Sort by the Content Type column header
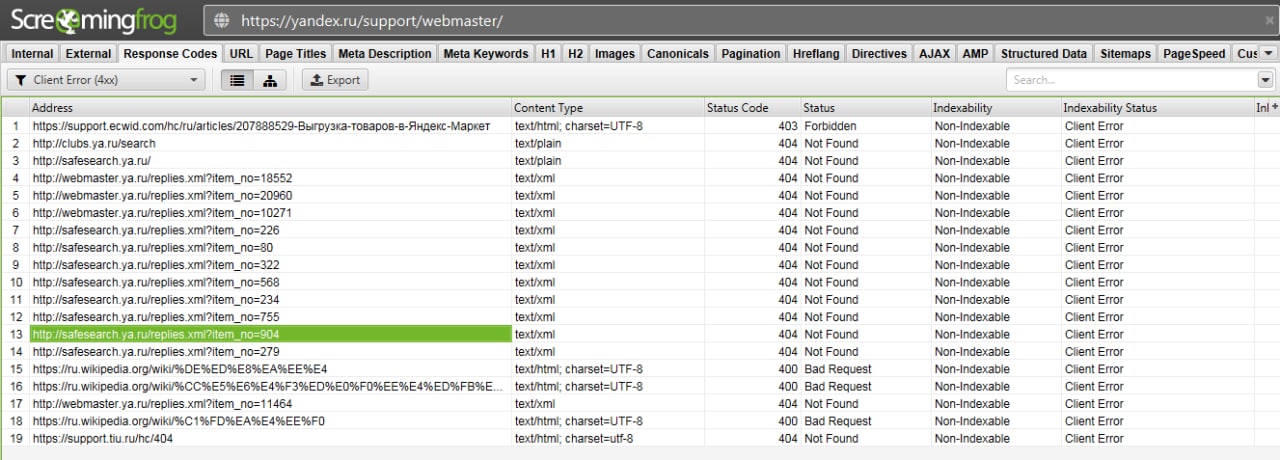Viewport: 1280px width, 460px height. 607,108
